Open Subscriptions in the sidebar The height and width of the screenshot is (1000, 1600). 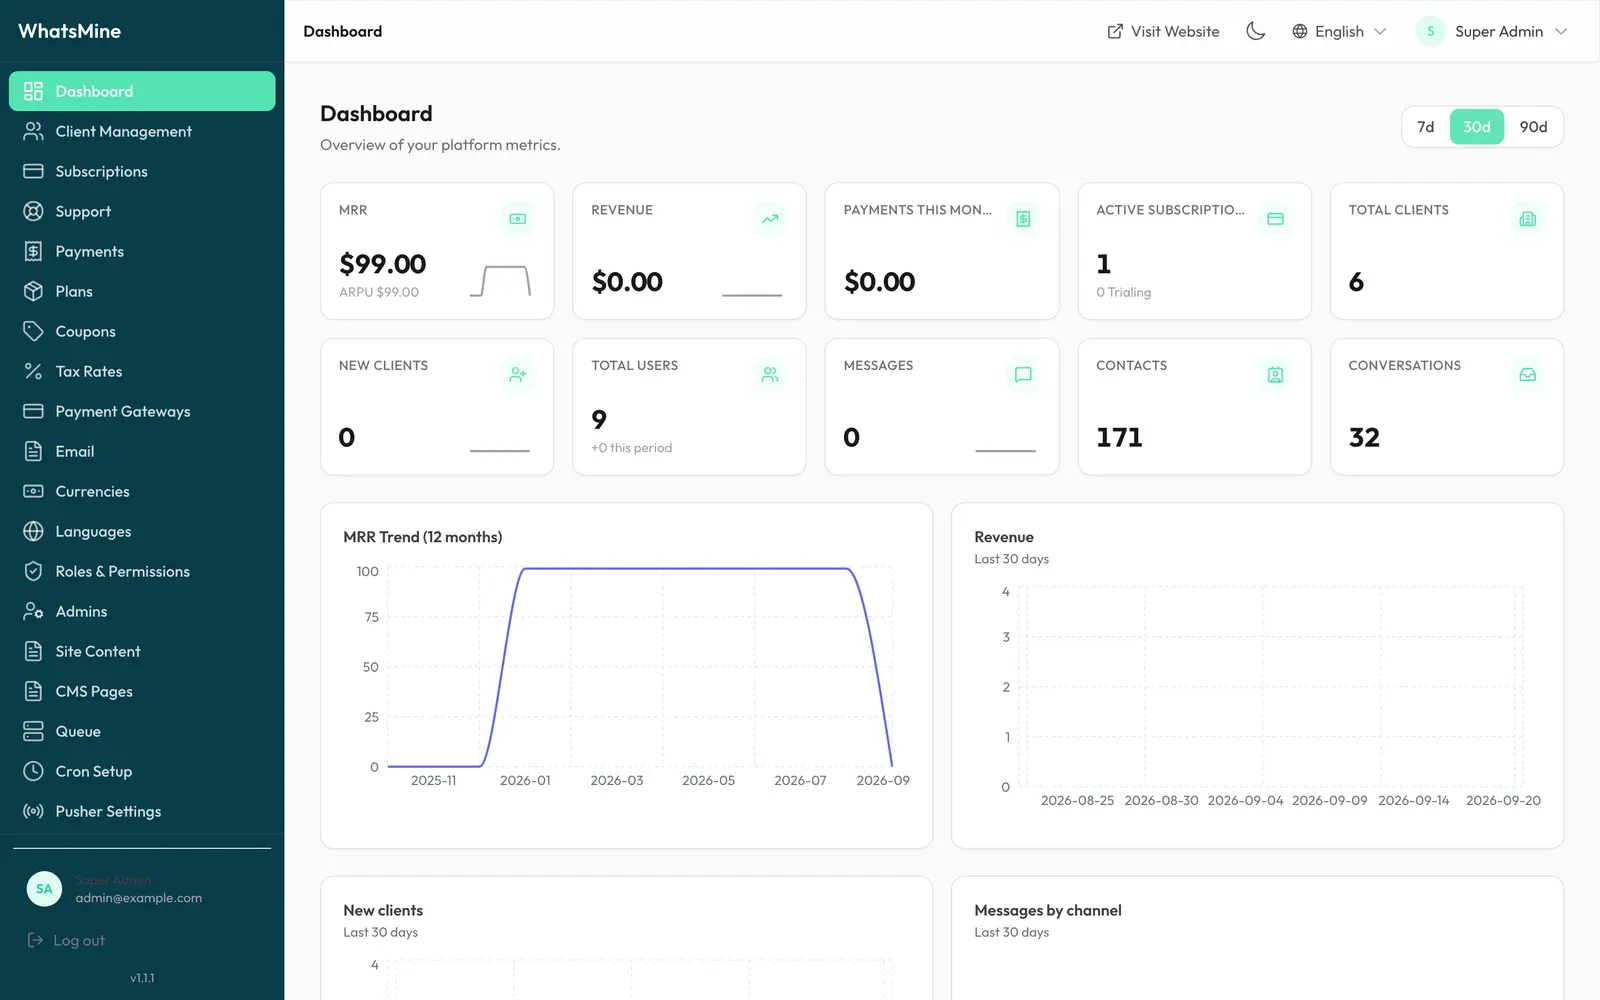pos(142,171)
